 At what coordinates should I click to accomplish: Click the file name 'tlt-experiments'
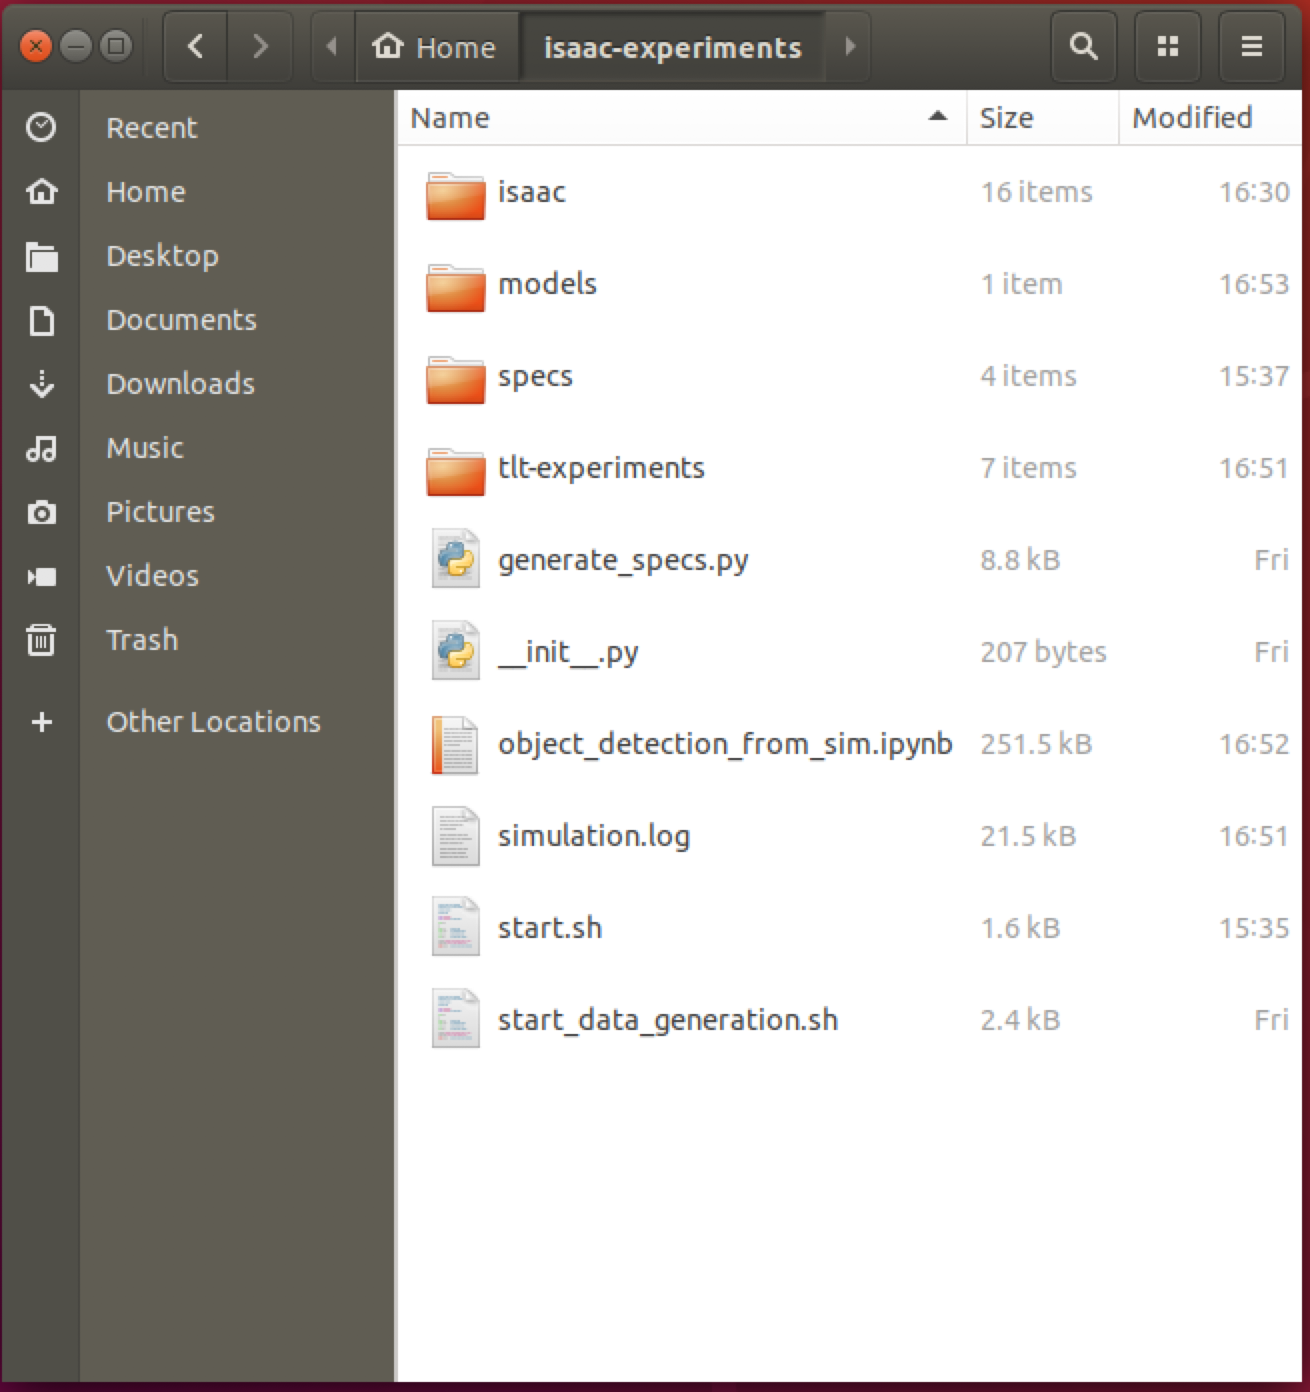coord(601,468)
